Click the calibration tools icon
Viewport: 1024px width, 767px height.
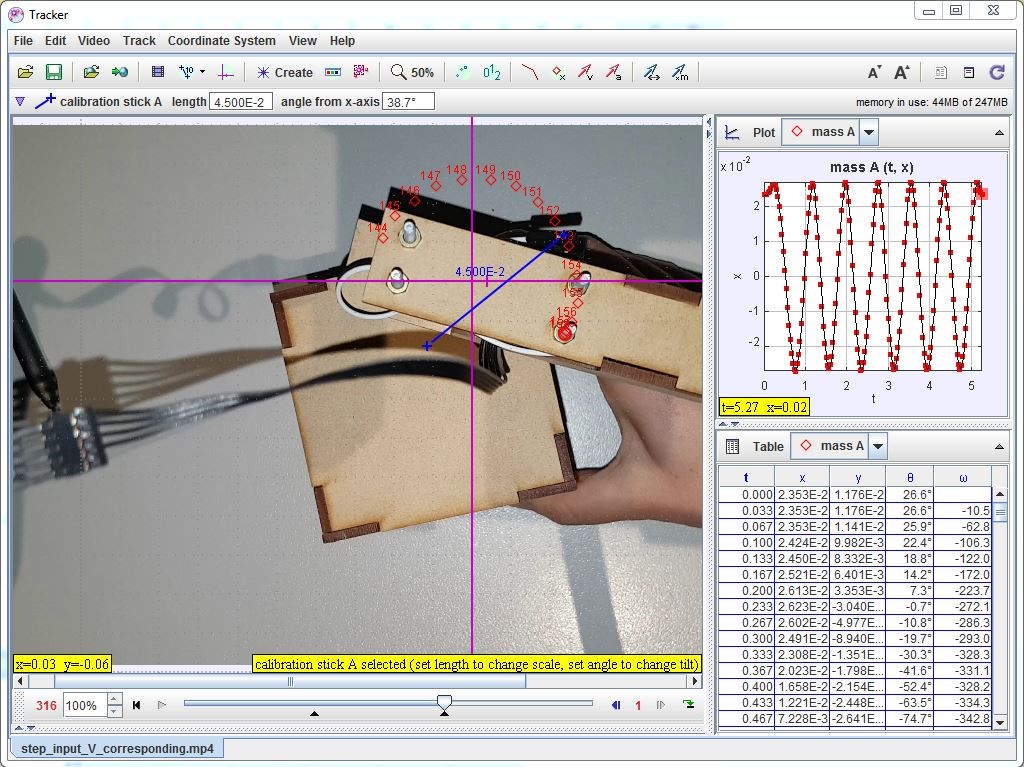pos(187,73)
